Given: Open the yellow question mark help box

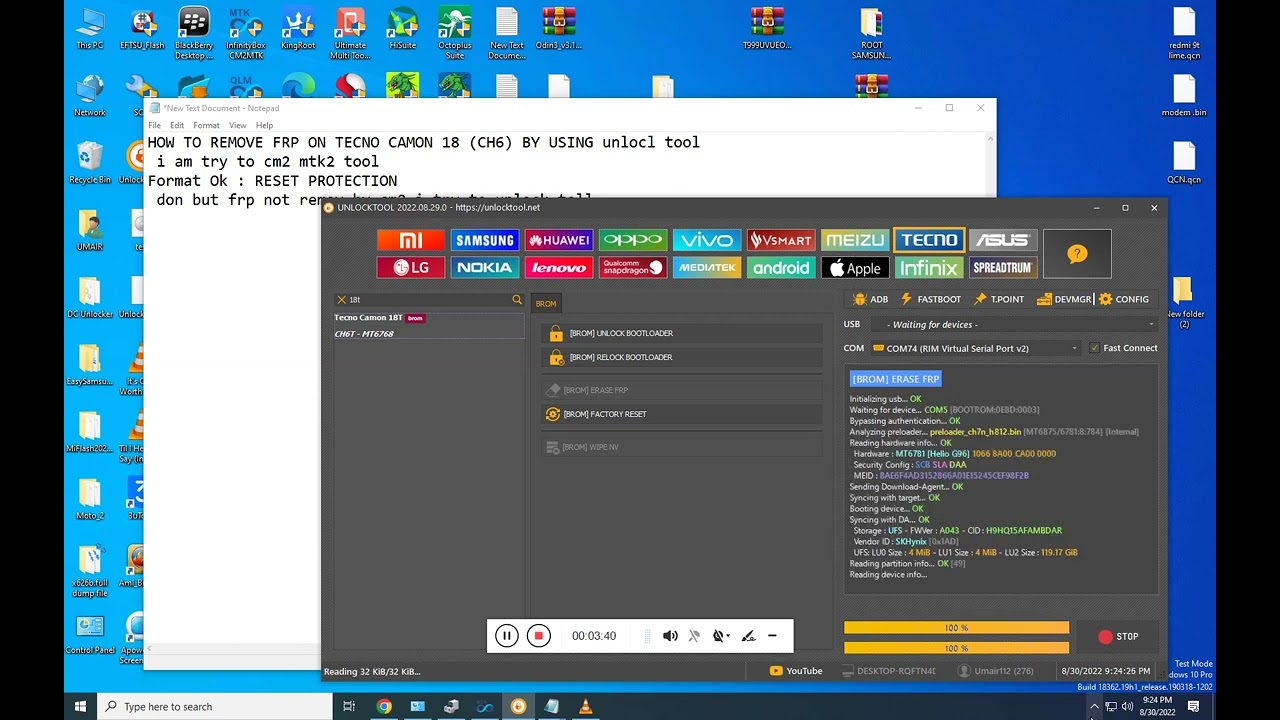Looking at the screenshot, I should pos(1077,254).
